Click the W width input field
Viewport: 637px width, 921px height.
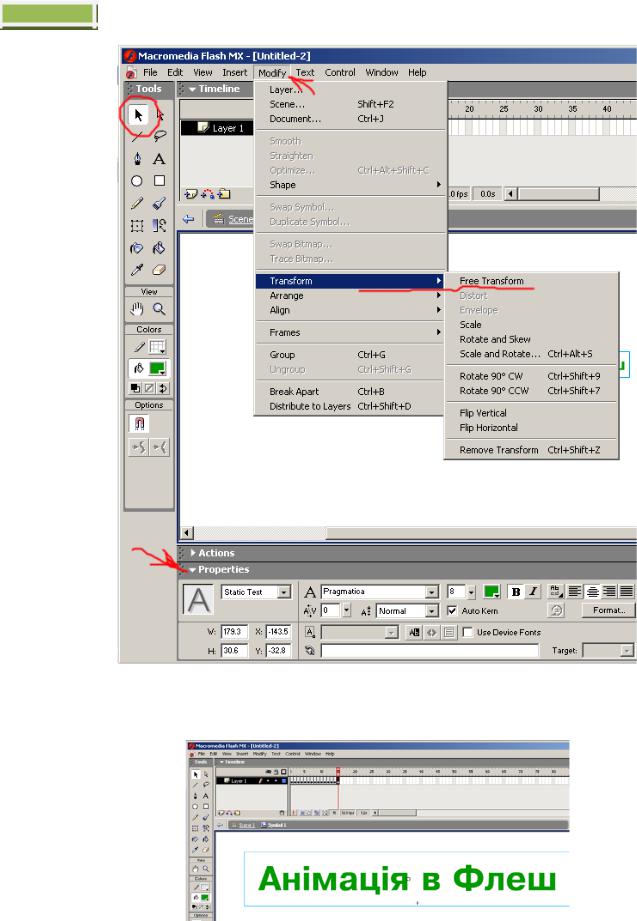coord(234,632)
